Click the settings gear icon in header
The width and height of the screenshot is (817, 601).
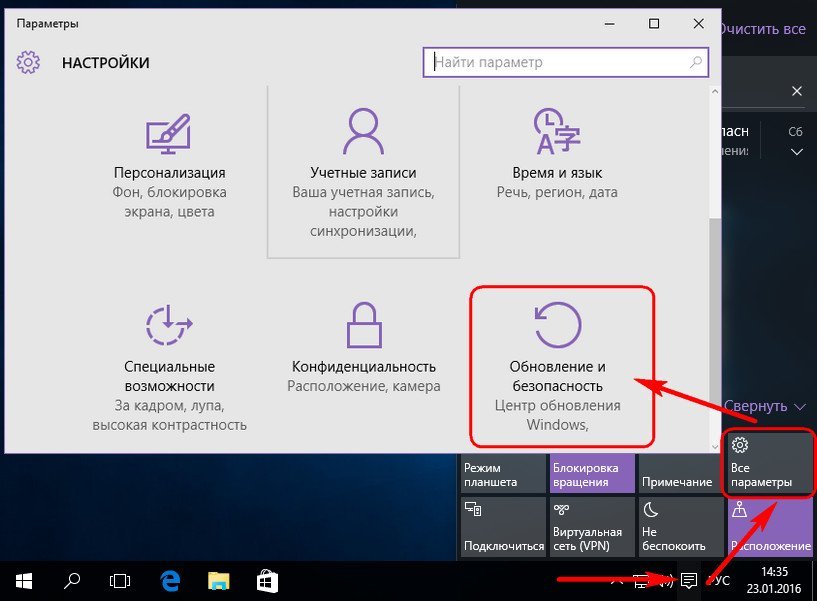point(28,62)
